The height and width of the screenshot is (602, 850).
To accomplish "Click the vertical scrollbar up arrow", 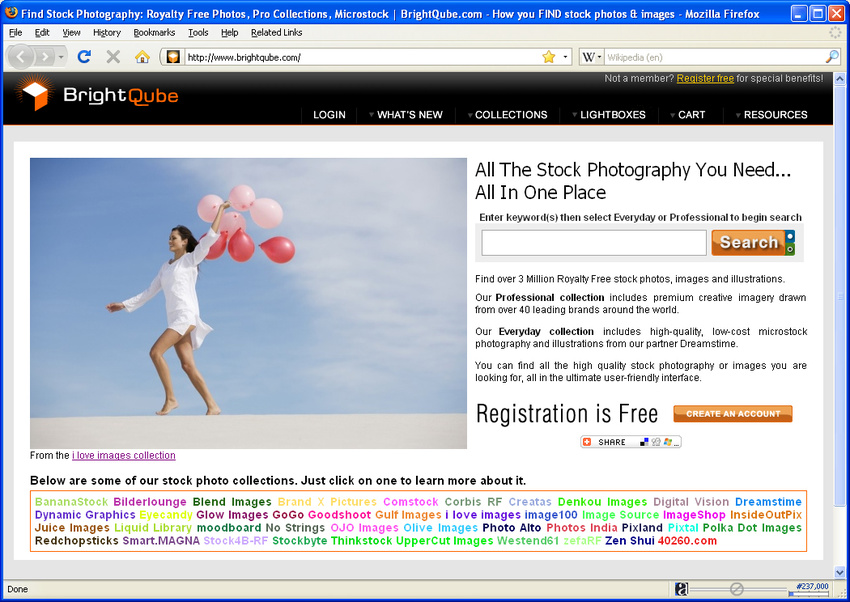I will [x=840, y=79].
